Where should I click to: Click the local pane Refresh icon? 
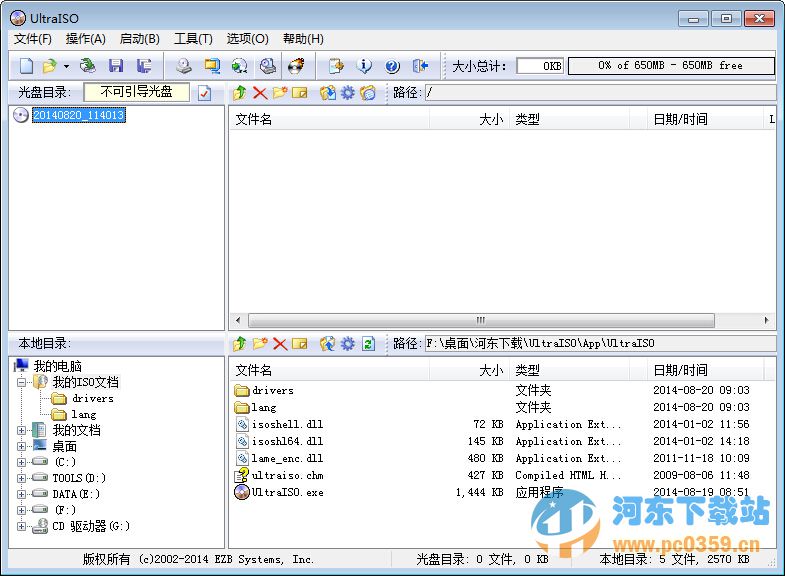click(368, 344)
